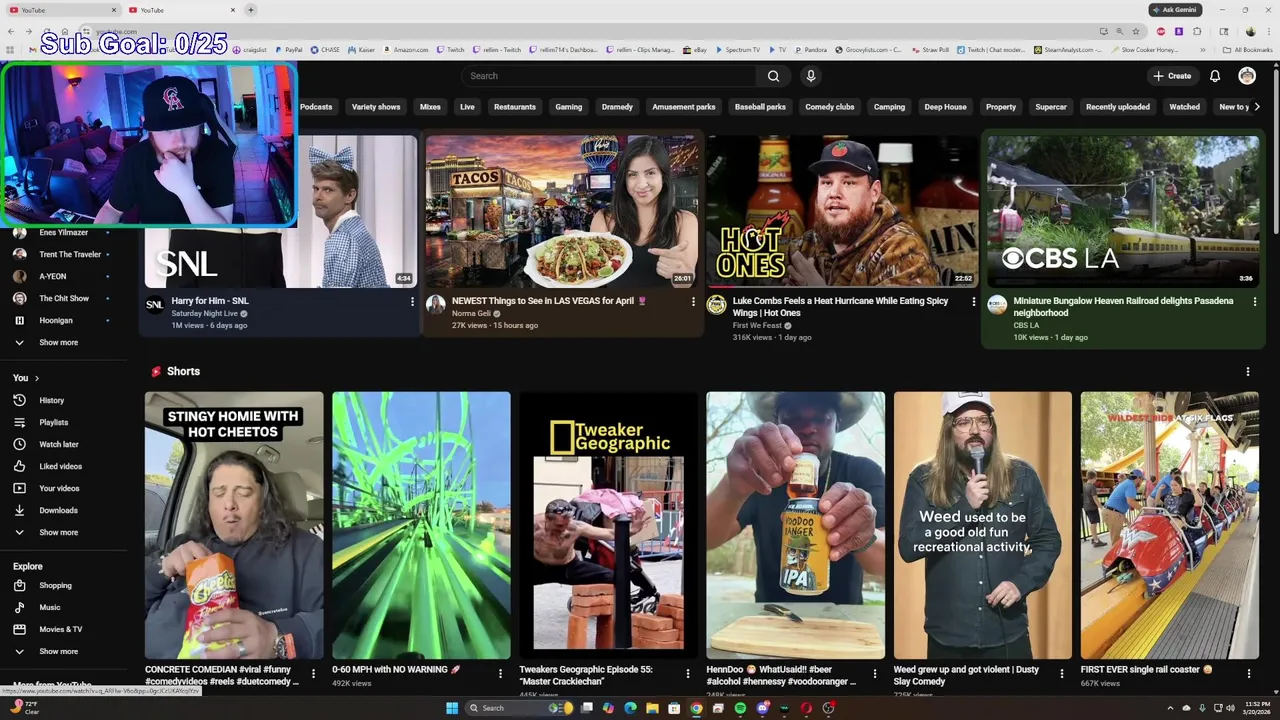1280x720 pixels.
Task: Expand Show more under subscriptions
Action: point(64,342)
